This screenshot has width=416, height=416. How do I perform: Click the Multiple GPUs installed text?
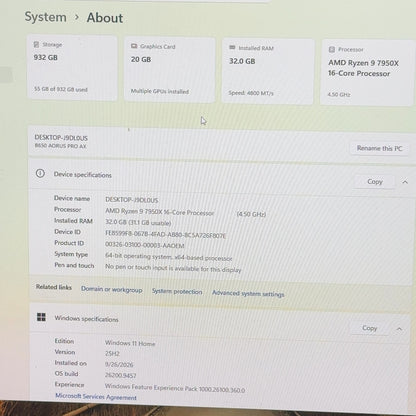coord(160,91)
